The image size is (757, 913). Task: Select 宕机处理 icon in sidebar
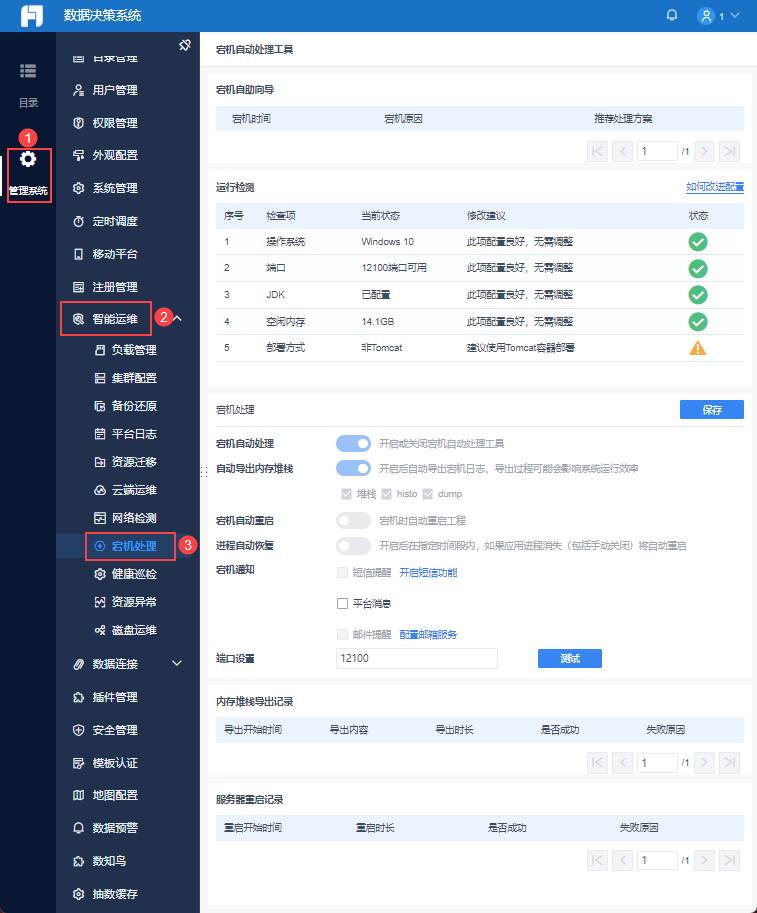coord(100,546)
